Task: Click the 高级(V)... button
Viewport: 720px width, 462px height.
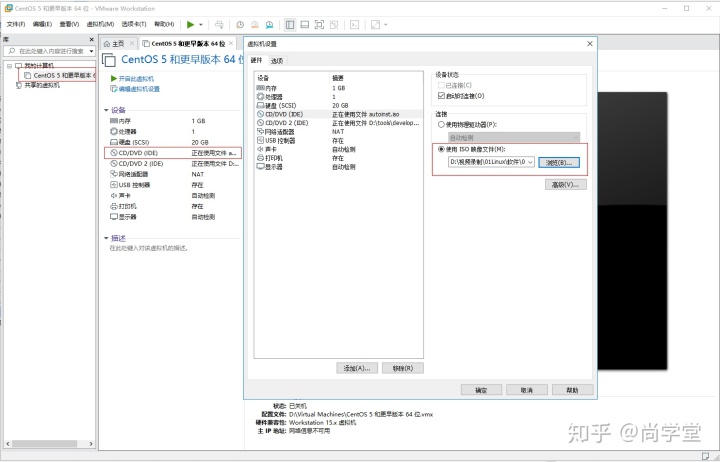Action: (565, 185)
